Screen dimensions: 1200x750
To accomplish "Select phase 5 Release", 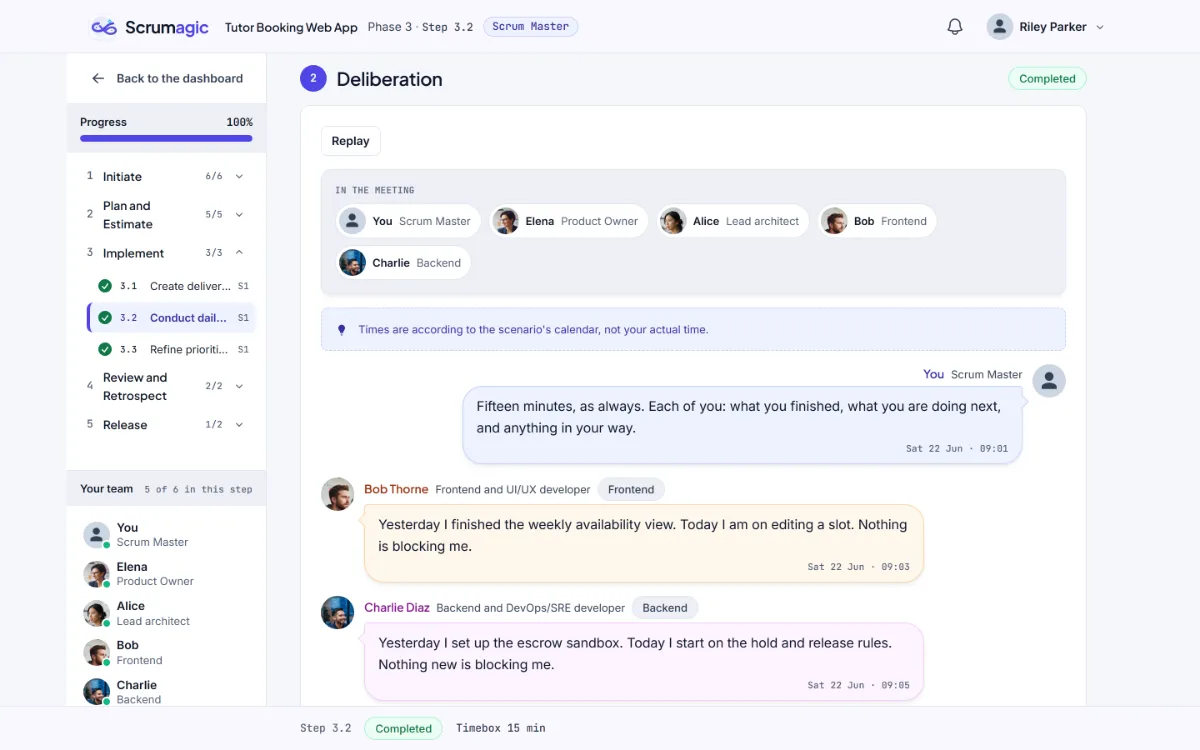I will [x=166, y=425].
